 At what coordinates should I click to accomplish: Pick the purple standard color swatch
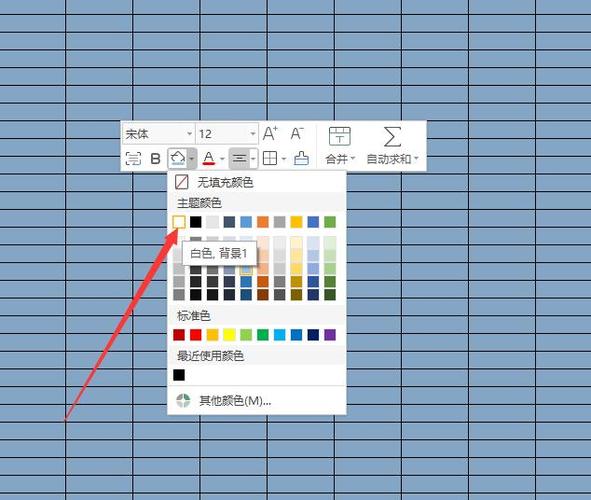click(x=330, y=335)
